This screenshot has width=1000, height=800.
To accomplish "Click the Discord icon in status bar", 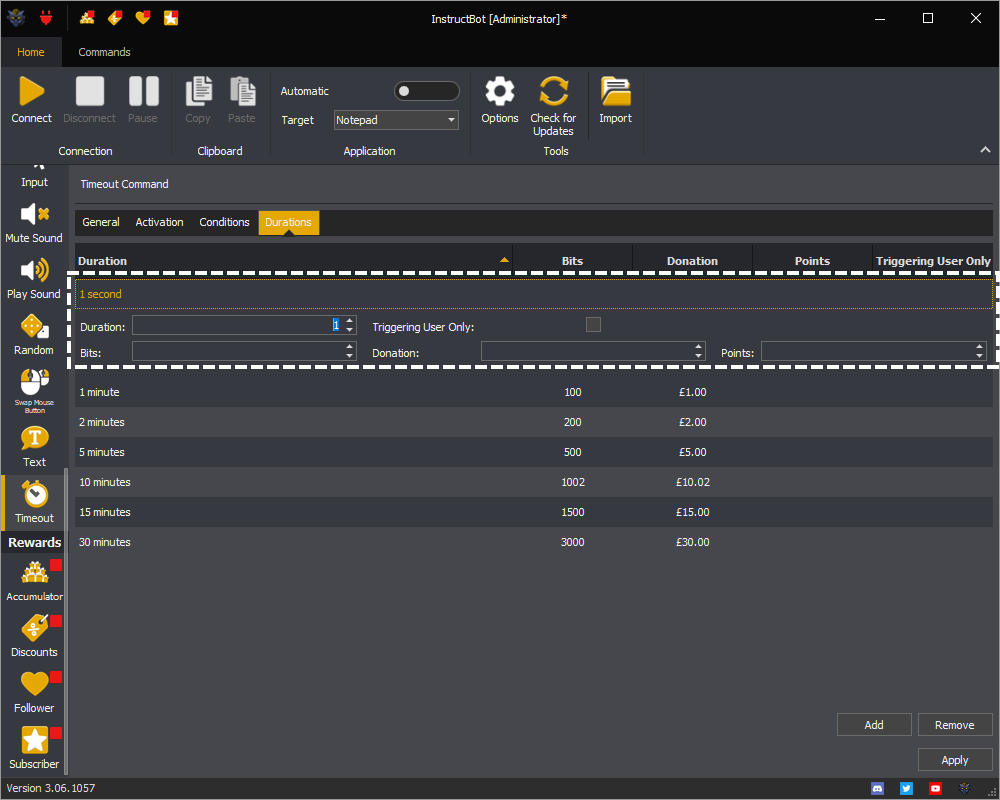I will 878,789.
